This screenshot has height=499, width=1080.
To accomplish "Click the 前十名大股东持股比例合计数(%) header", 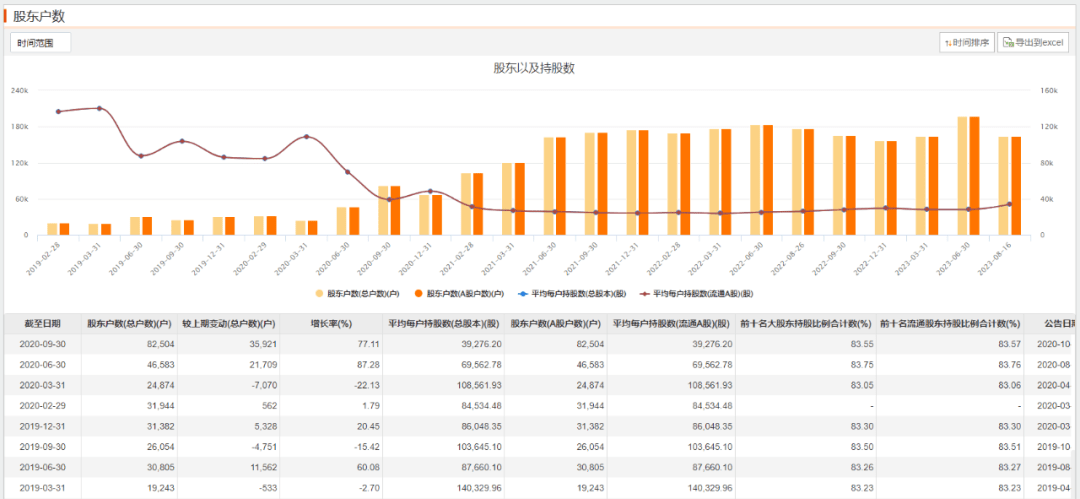I will [x=803, y=324].
